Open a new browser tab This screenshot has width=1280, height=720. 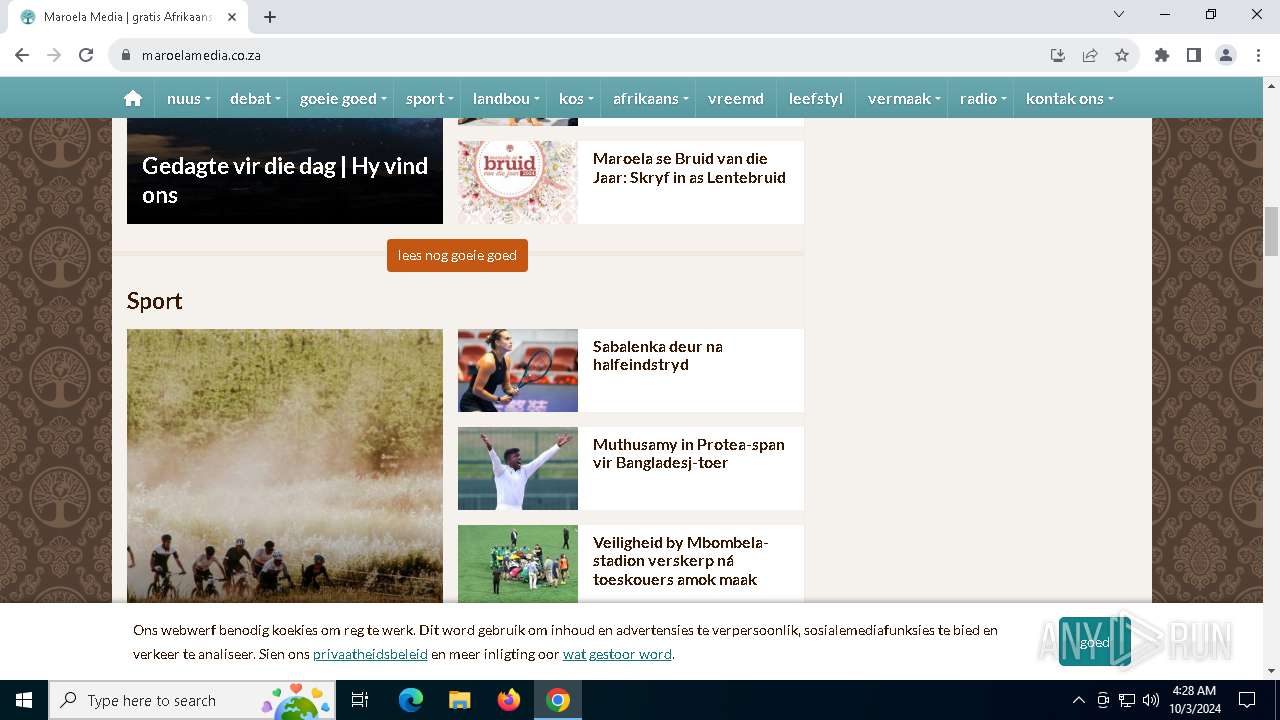[270, 16]
